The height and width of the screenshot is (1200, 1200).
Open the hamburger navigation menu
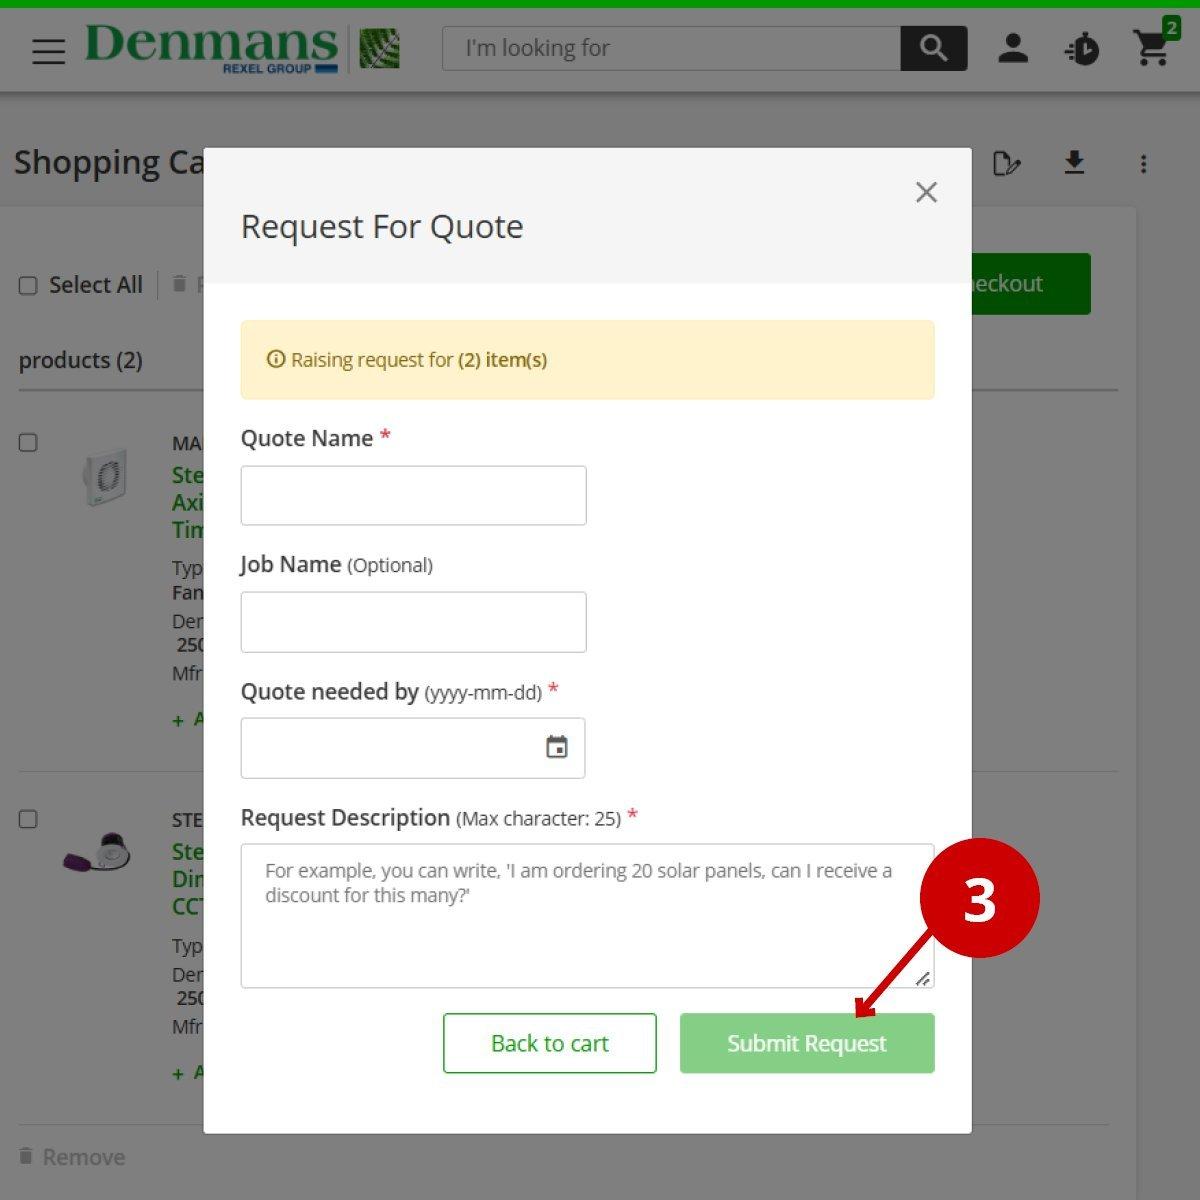[x=48, y=52]
